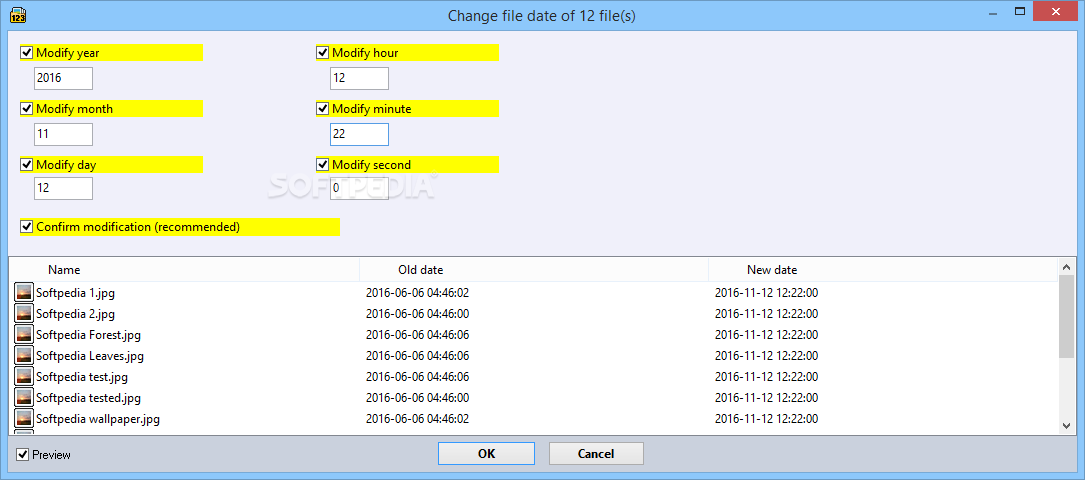Turn off the Preview checkbox
Screen dimensions: 1085x480
pos(23,454)
